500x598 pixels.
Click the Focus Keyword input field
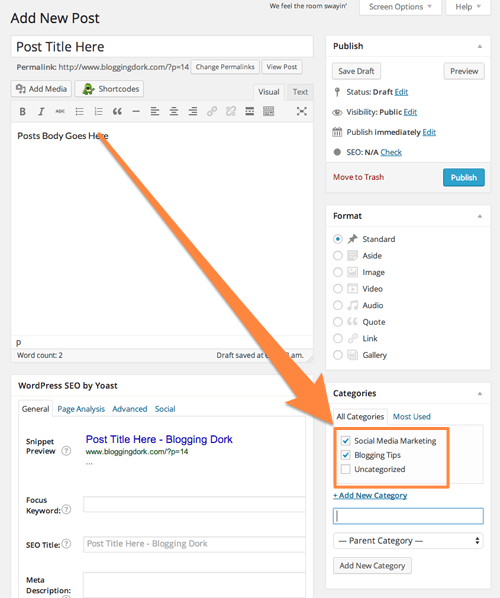(195, 504)
